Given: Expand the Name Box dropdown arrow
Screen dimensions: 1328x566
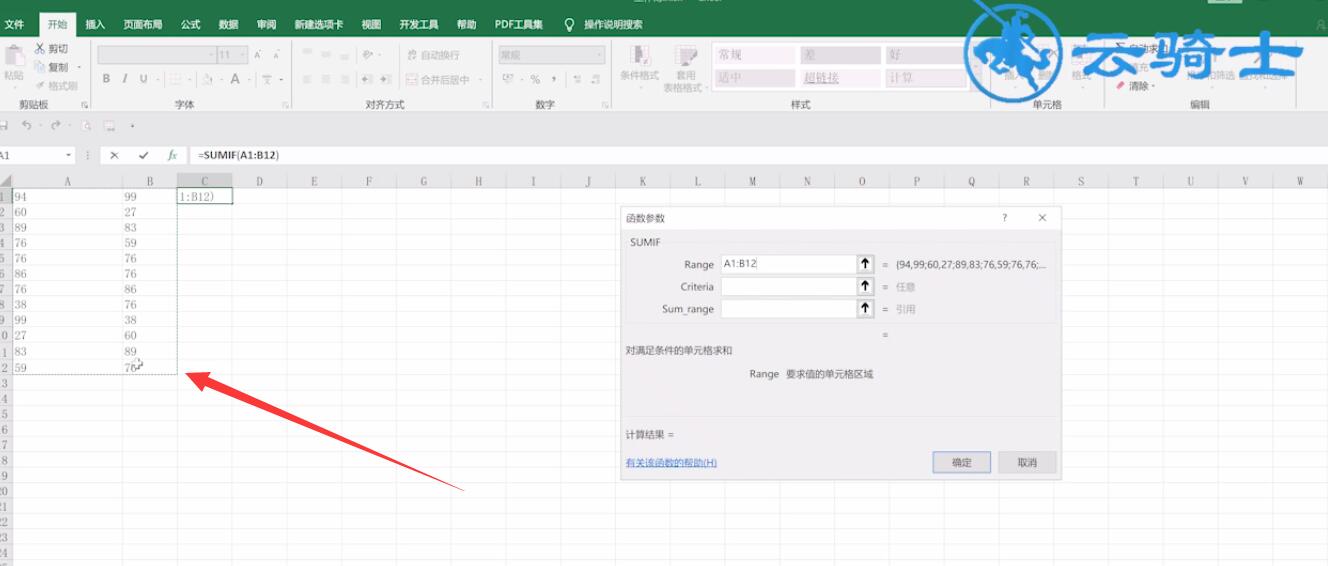Looking at the screenshot, I should coord(69,155).
